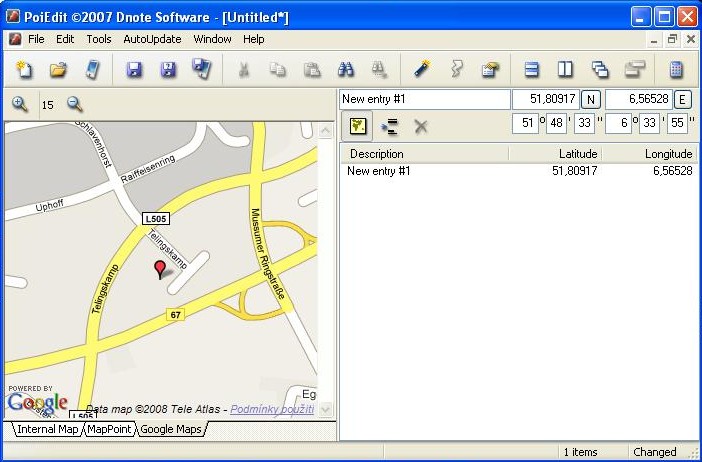Screen dimensions: 702x462
Task: Zoom in the map with plus magnifier
Action: point(20,104)
